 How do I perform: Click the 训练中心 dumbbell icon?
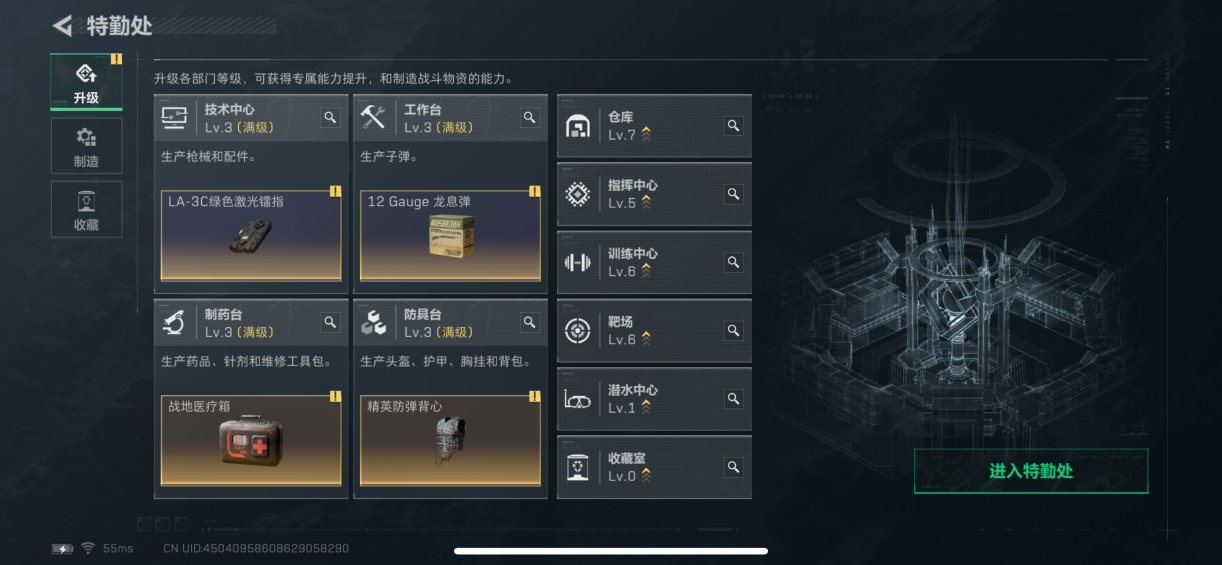(x=578, y=263)
